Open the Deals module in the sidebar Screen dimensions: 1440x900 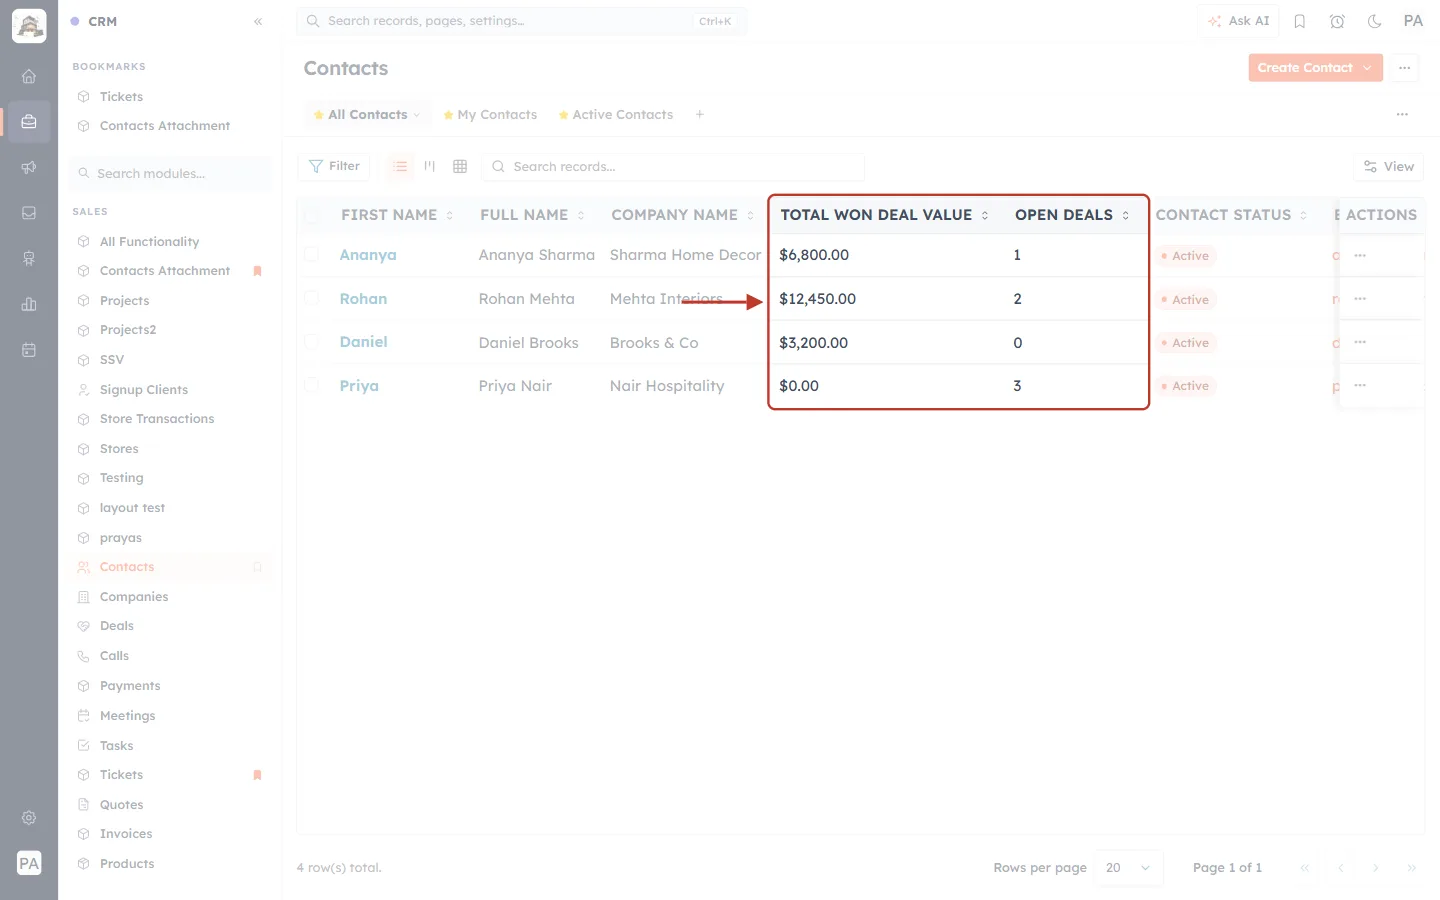point(116,626)
